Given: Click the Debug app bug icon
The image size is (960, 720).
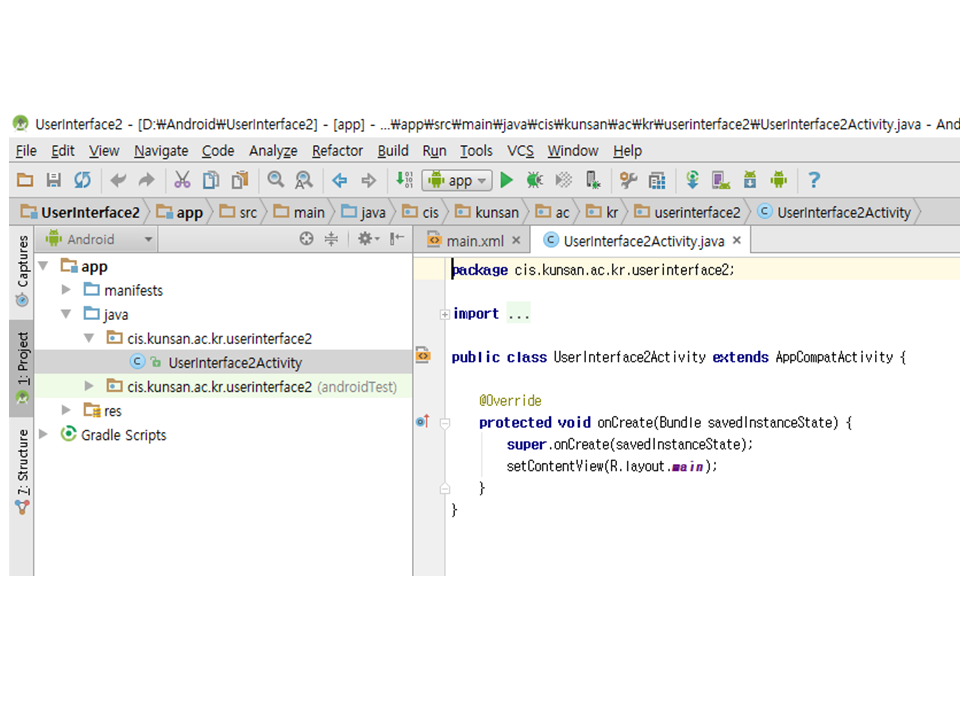Looking at the screenshot, I should tap(535, 181).
